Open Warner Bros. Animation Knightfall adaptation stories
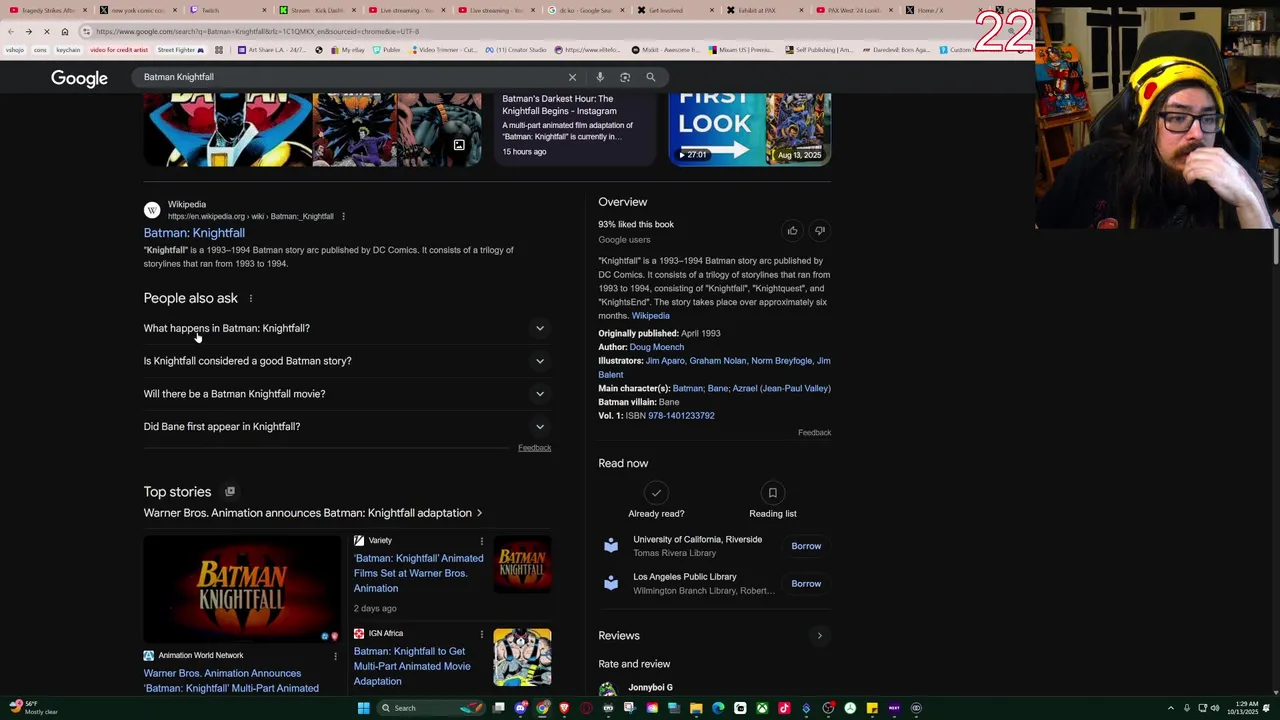This screenshot has width=1280, height=720. click(312, 513)
